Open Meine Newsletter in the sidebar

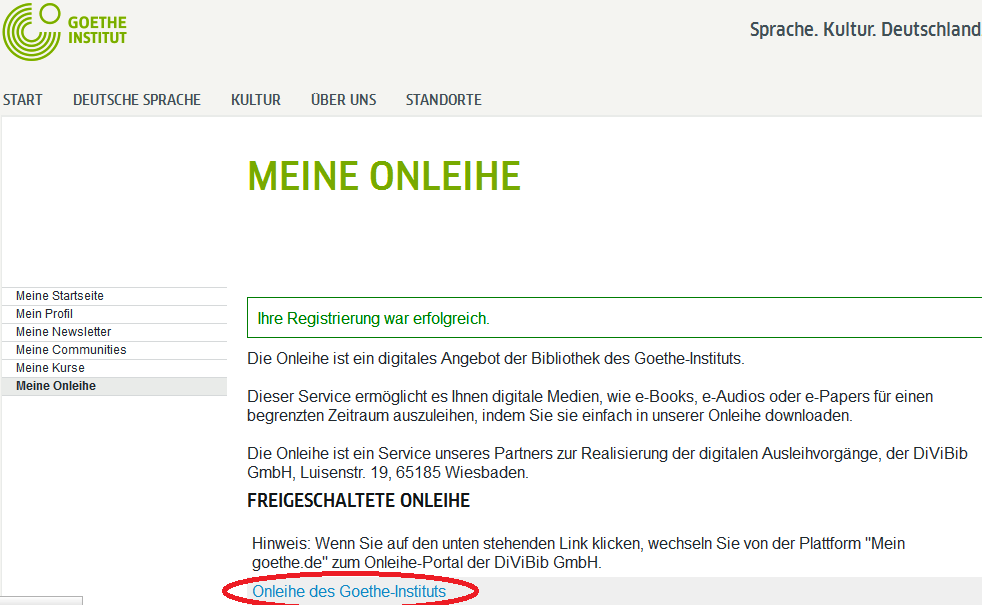coord(115,332)
